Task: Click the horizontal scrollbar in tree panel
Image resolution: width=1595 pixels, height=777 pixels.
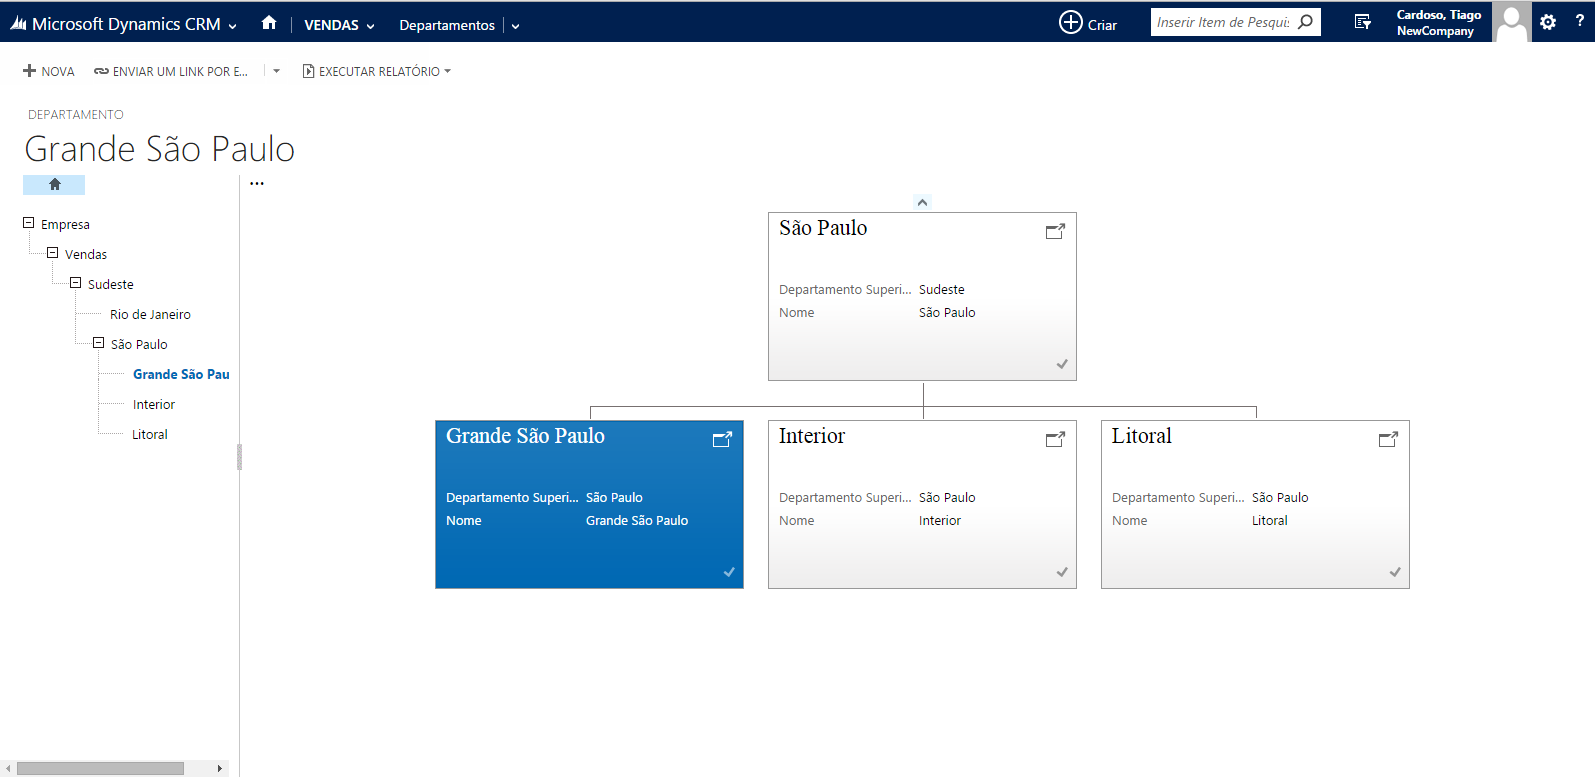Action: (100, 768)
